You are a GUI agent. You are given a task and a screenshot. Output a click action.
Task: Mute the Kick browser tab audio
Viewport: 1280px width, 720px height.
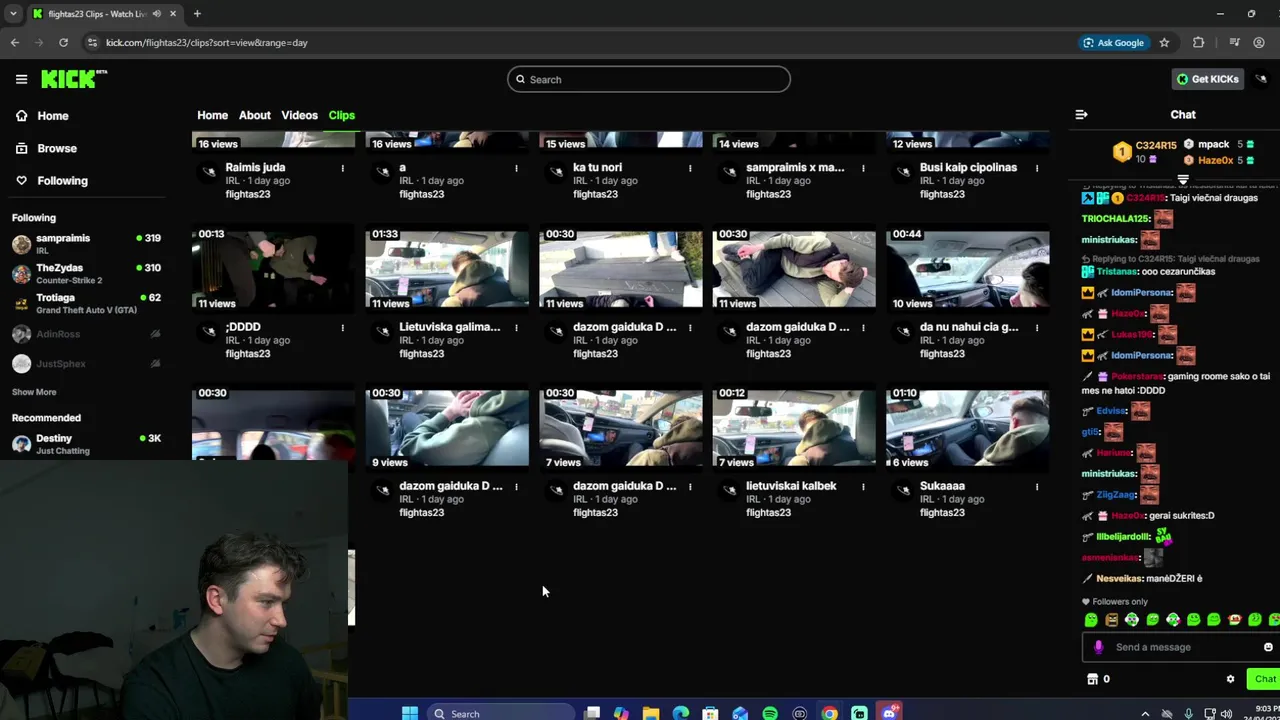click(x=157, y=14)
